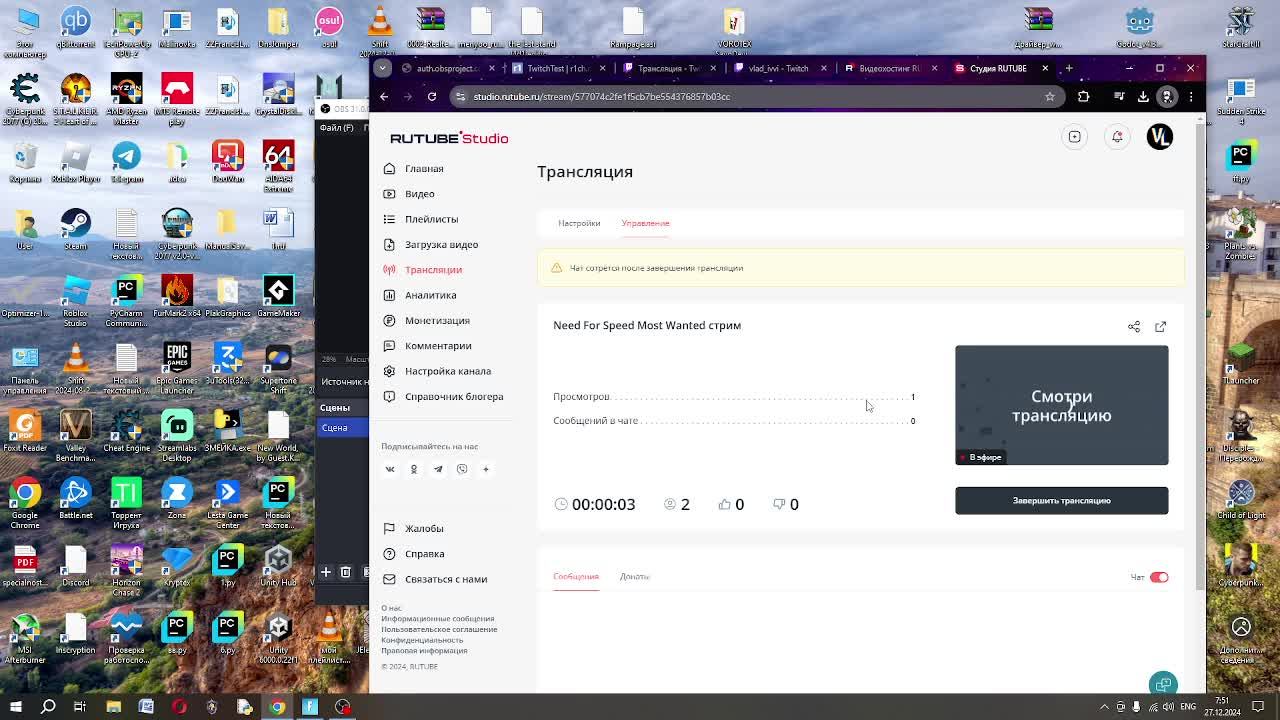The width and height of the screenshot is (1280, 720).
Task: Toggle the chat switch off
Action: coord(1159,577)
